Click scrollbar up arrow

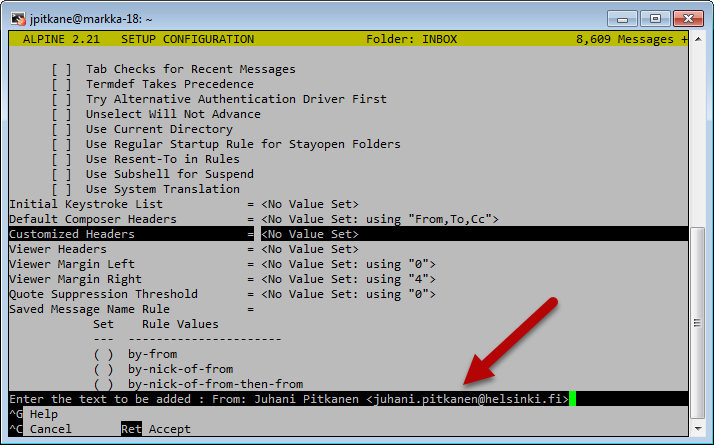698,40
